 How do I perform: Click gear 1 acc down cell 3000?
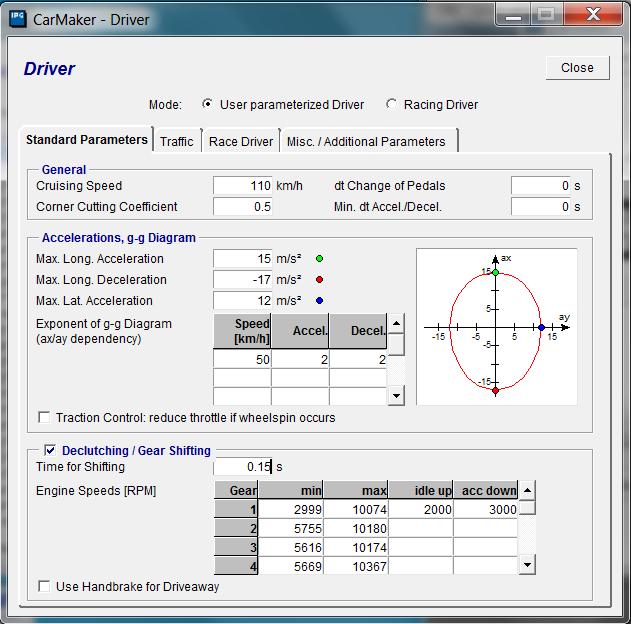[485, 509]
